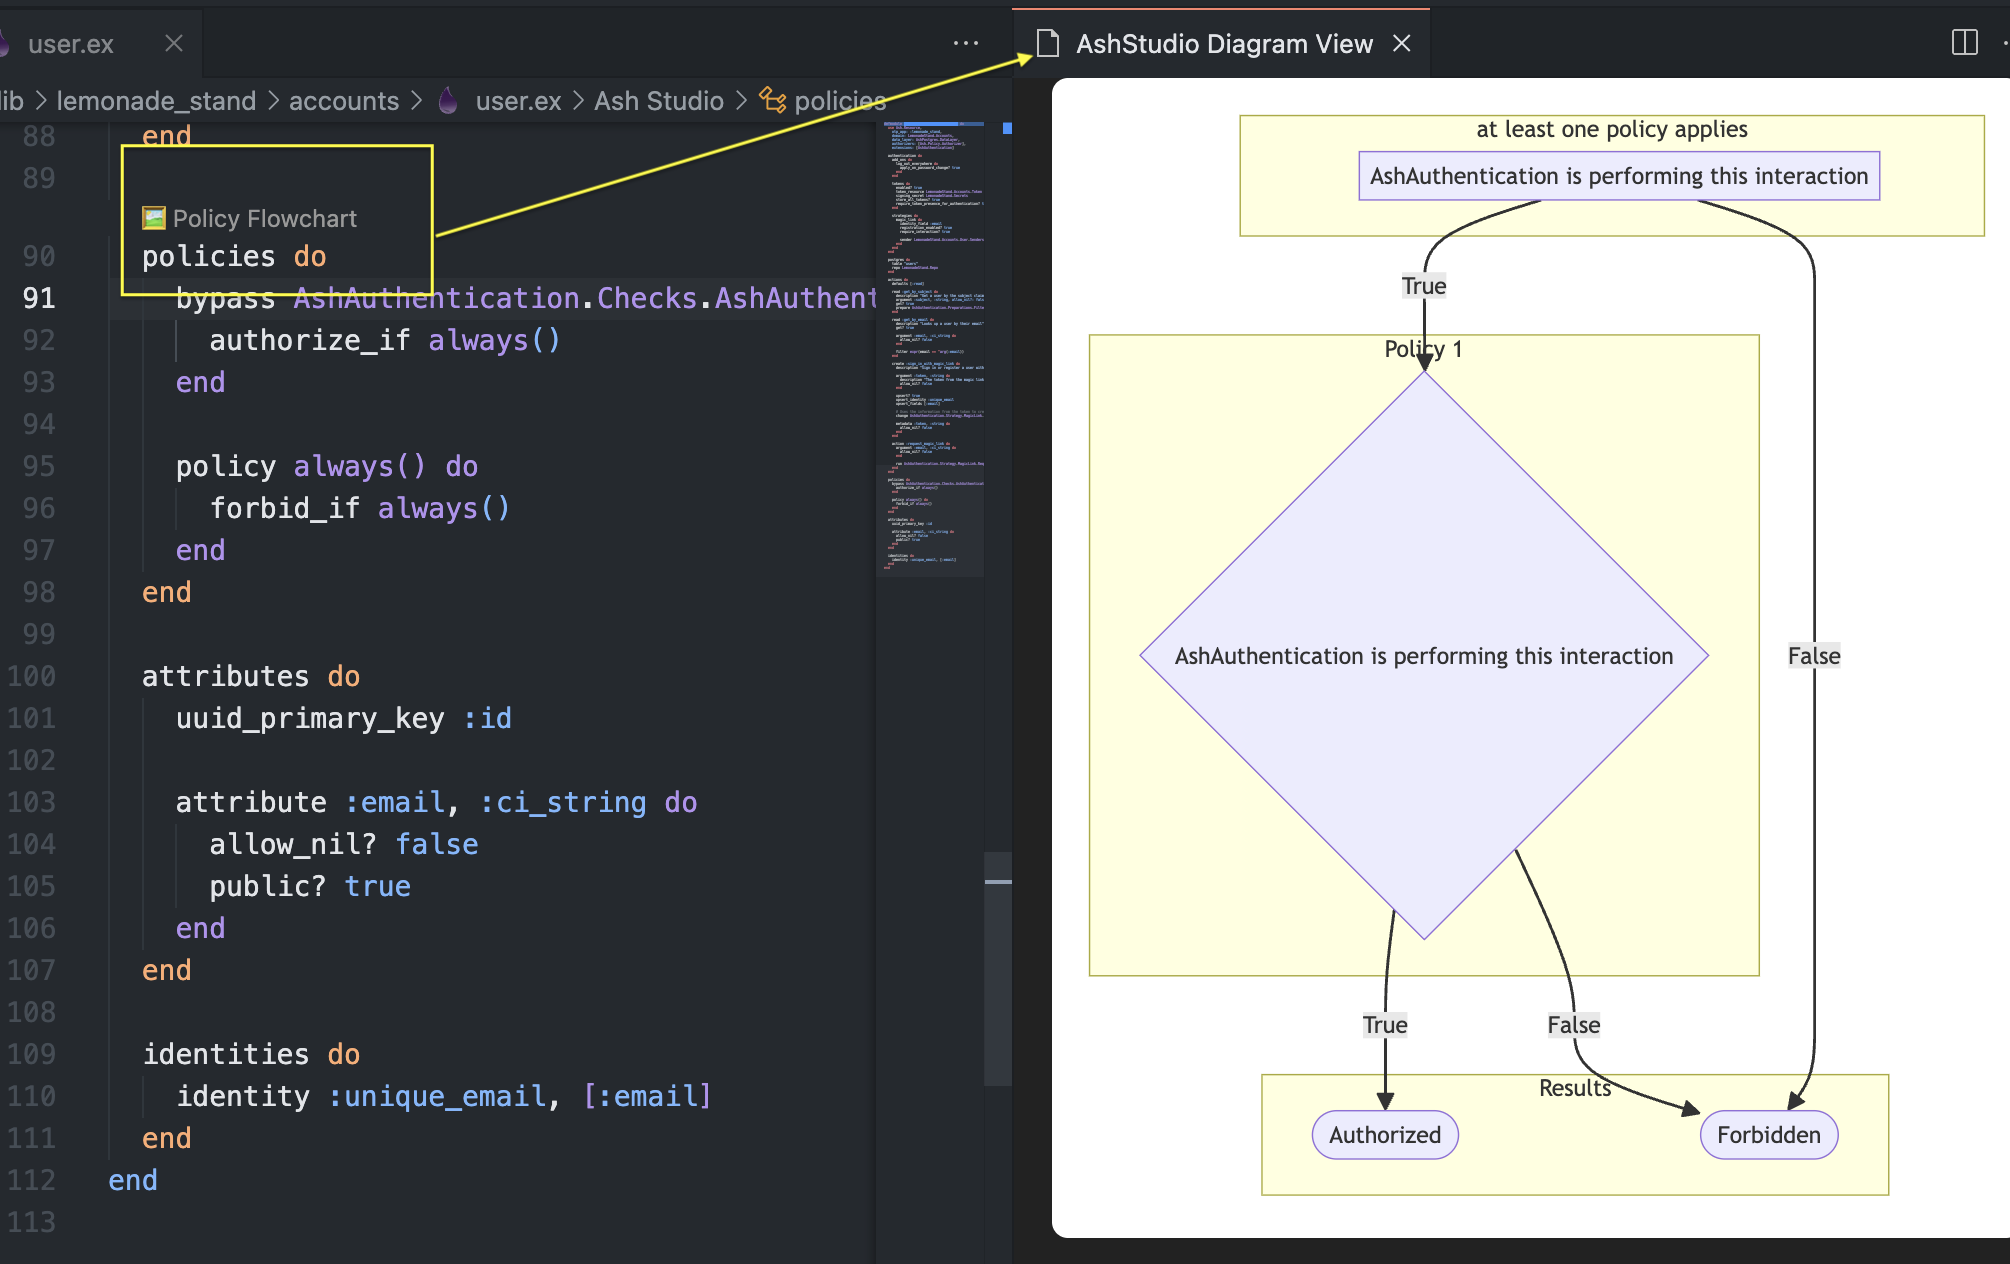Click the policies symbol icon in breadcrumb
This screenshot has width=2010, height=1264.
click(x=772, y=100)
